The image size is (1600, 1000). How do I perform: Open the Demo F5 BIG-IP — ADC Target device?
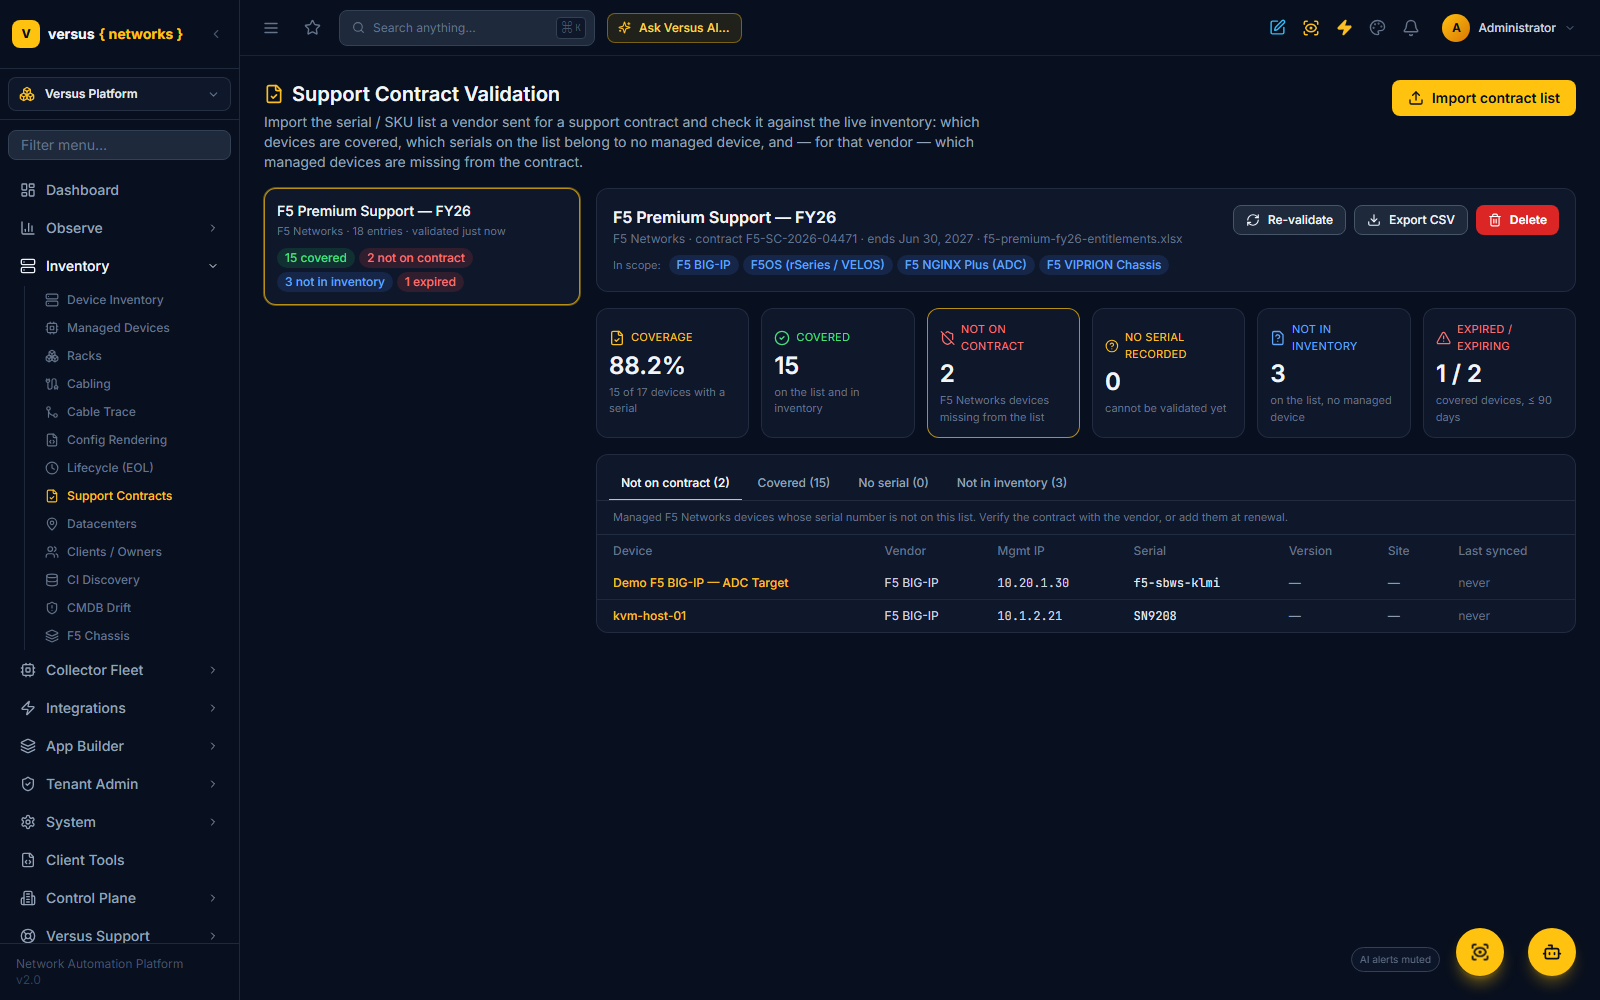point(700,583)
